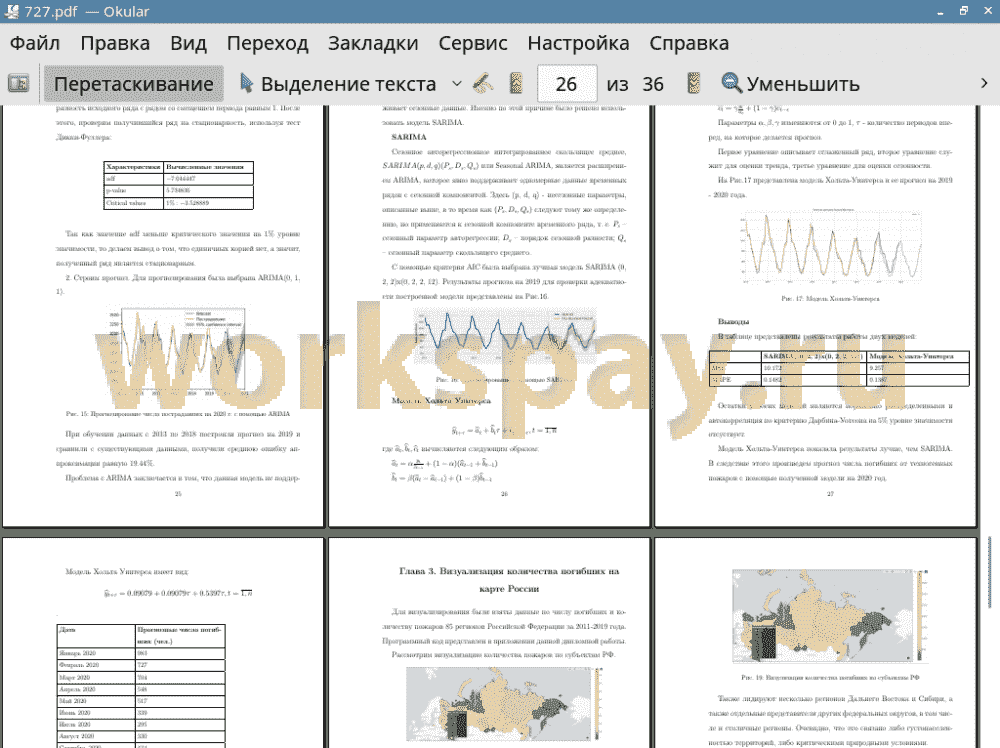Restore the Okular window size
The image size is (1000, 748).
point(964,11)
